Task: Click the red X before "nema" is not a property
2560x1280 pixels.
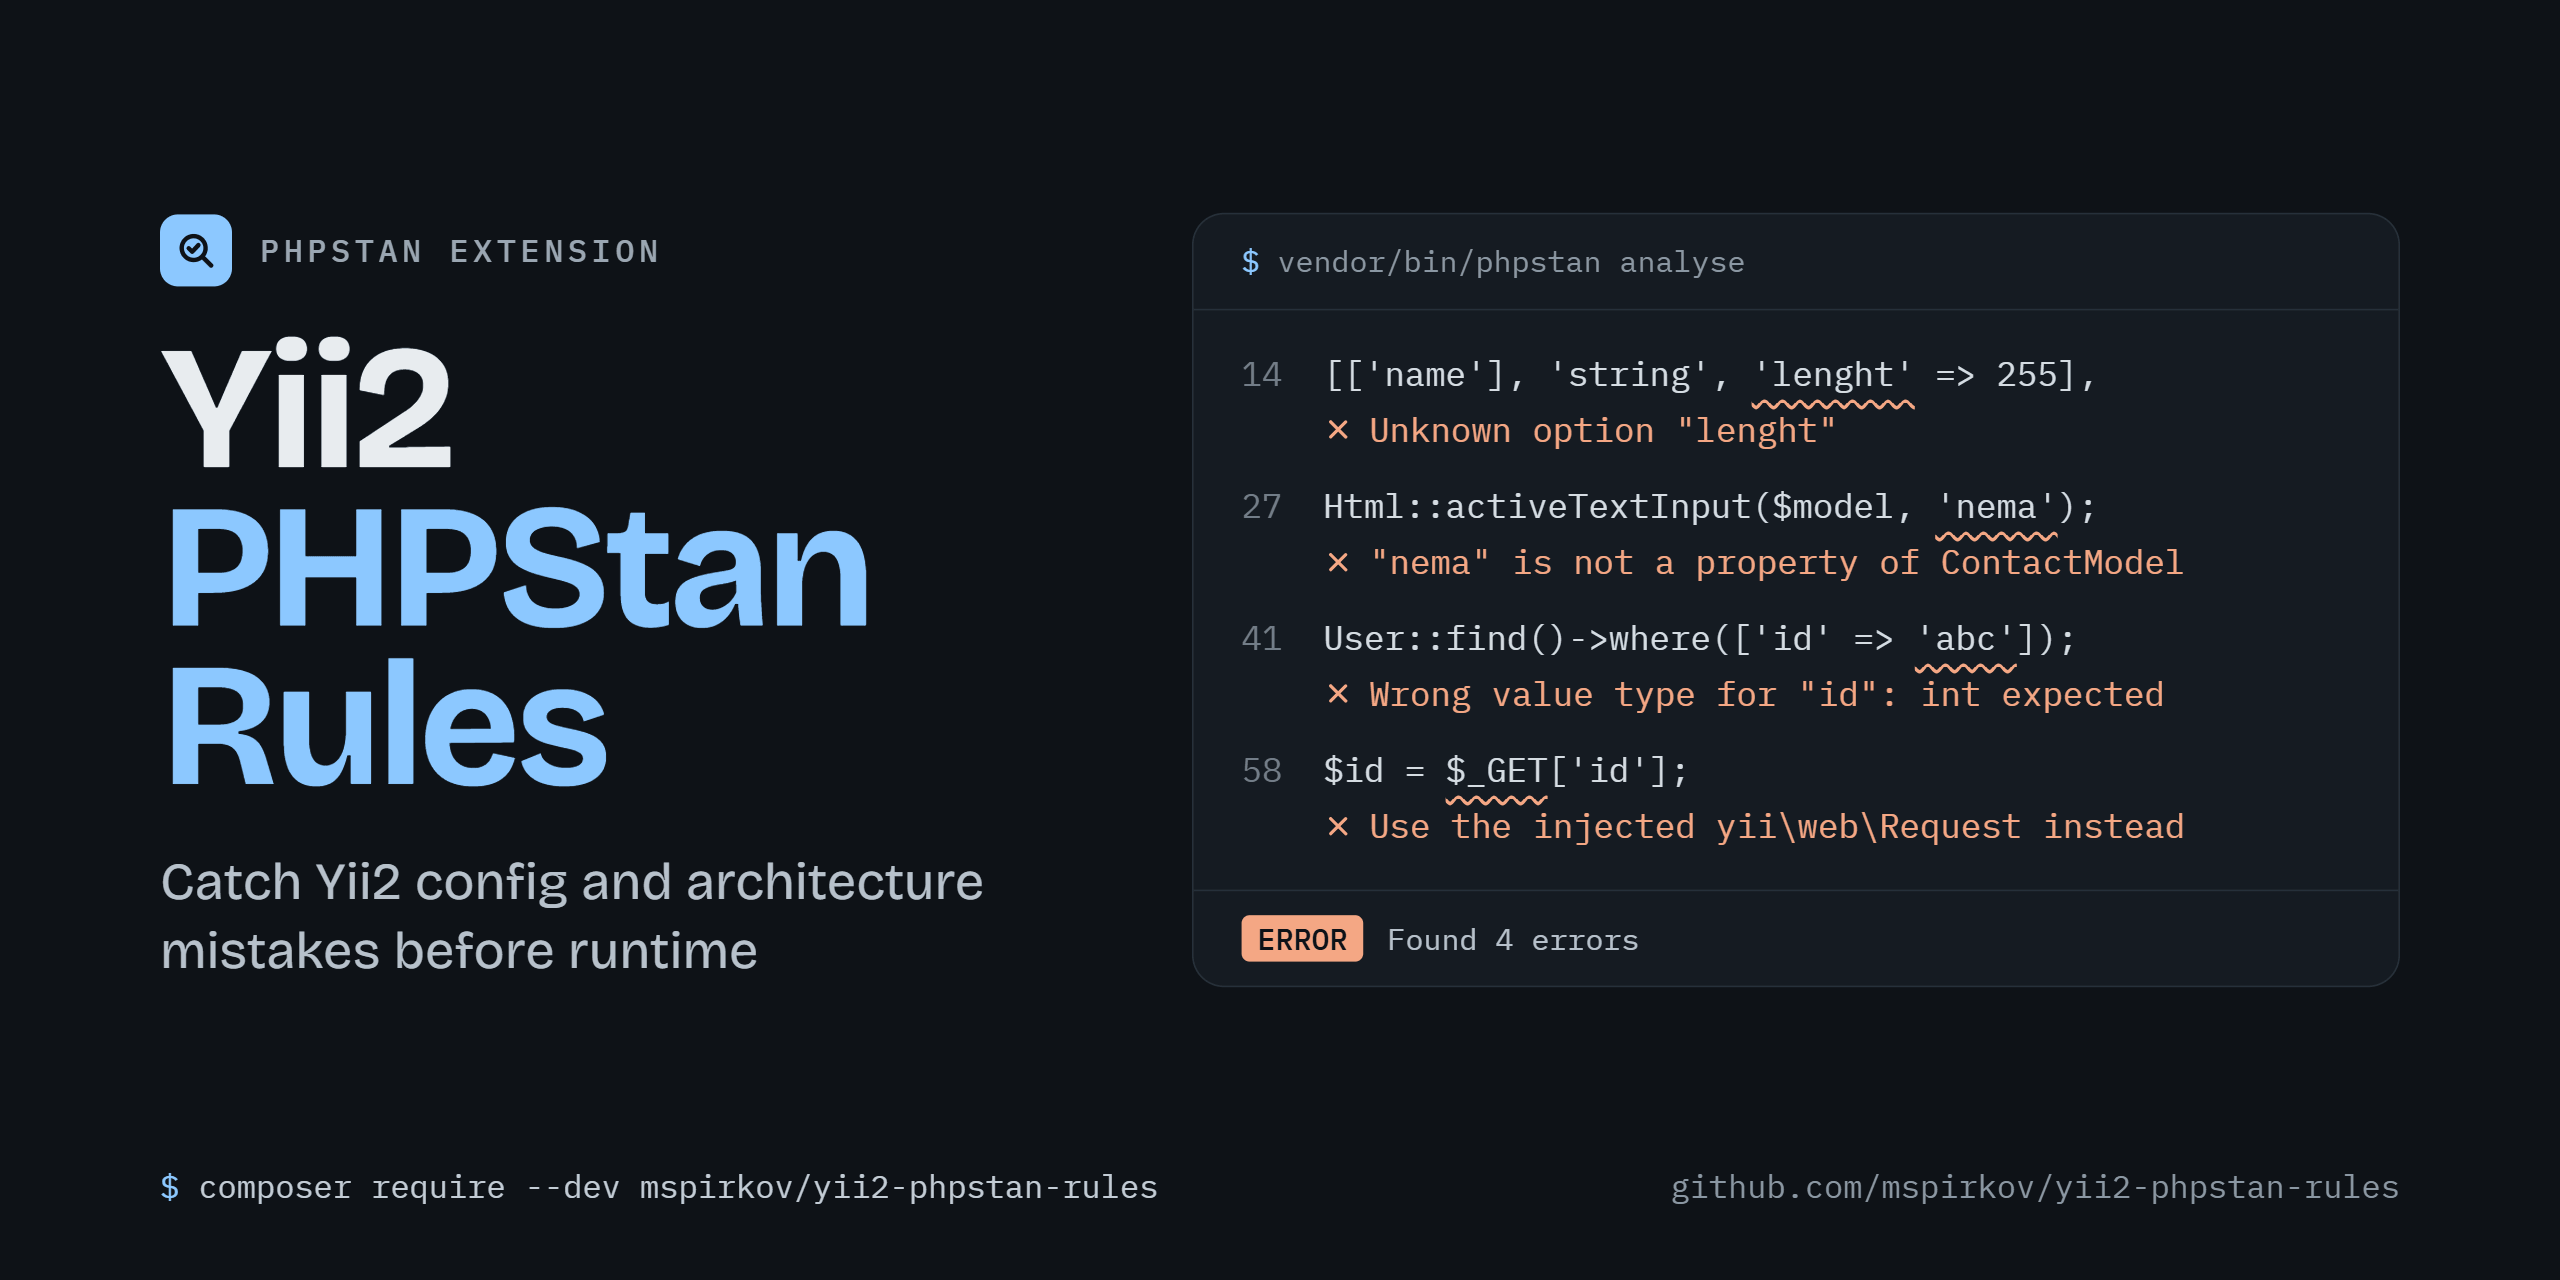Action: click(x=1338, y=563)
